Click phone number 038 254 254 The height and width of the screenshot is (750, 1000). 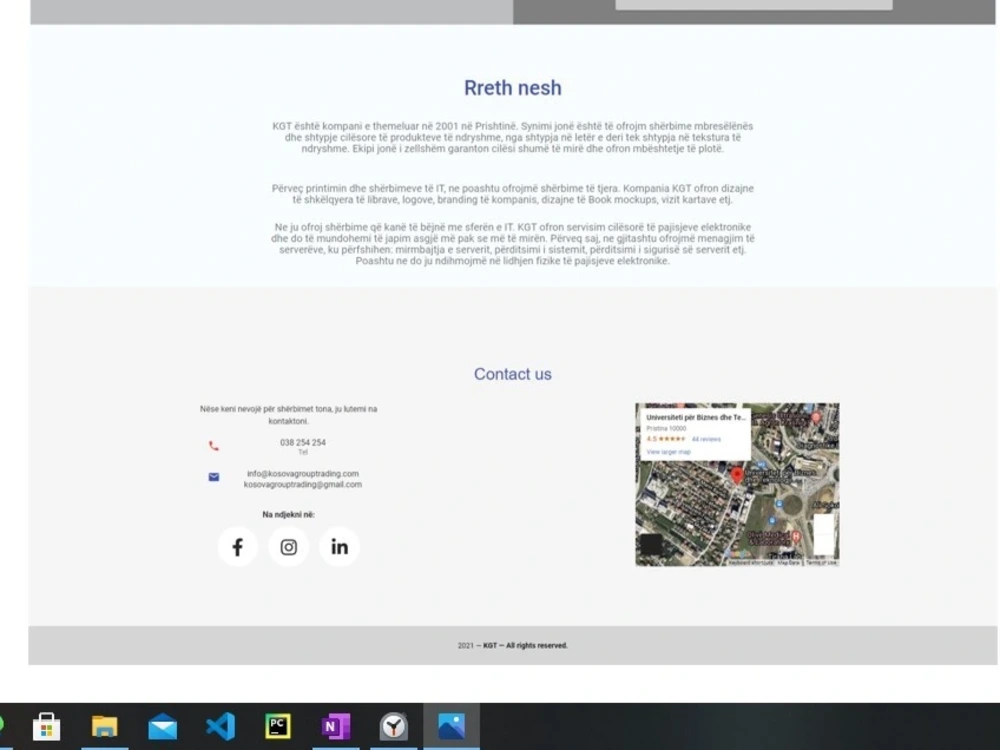[x=303, y=442]
